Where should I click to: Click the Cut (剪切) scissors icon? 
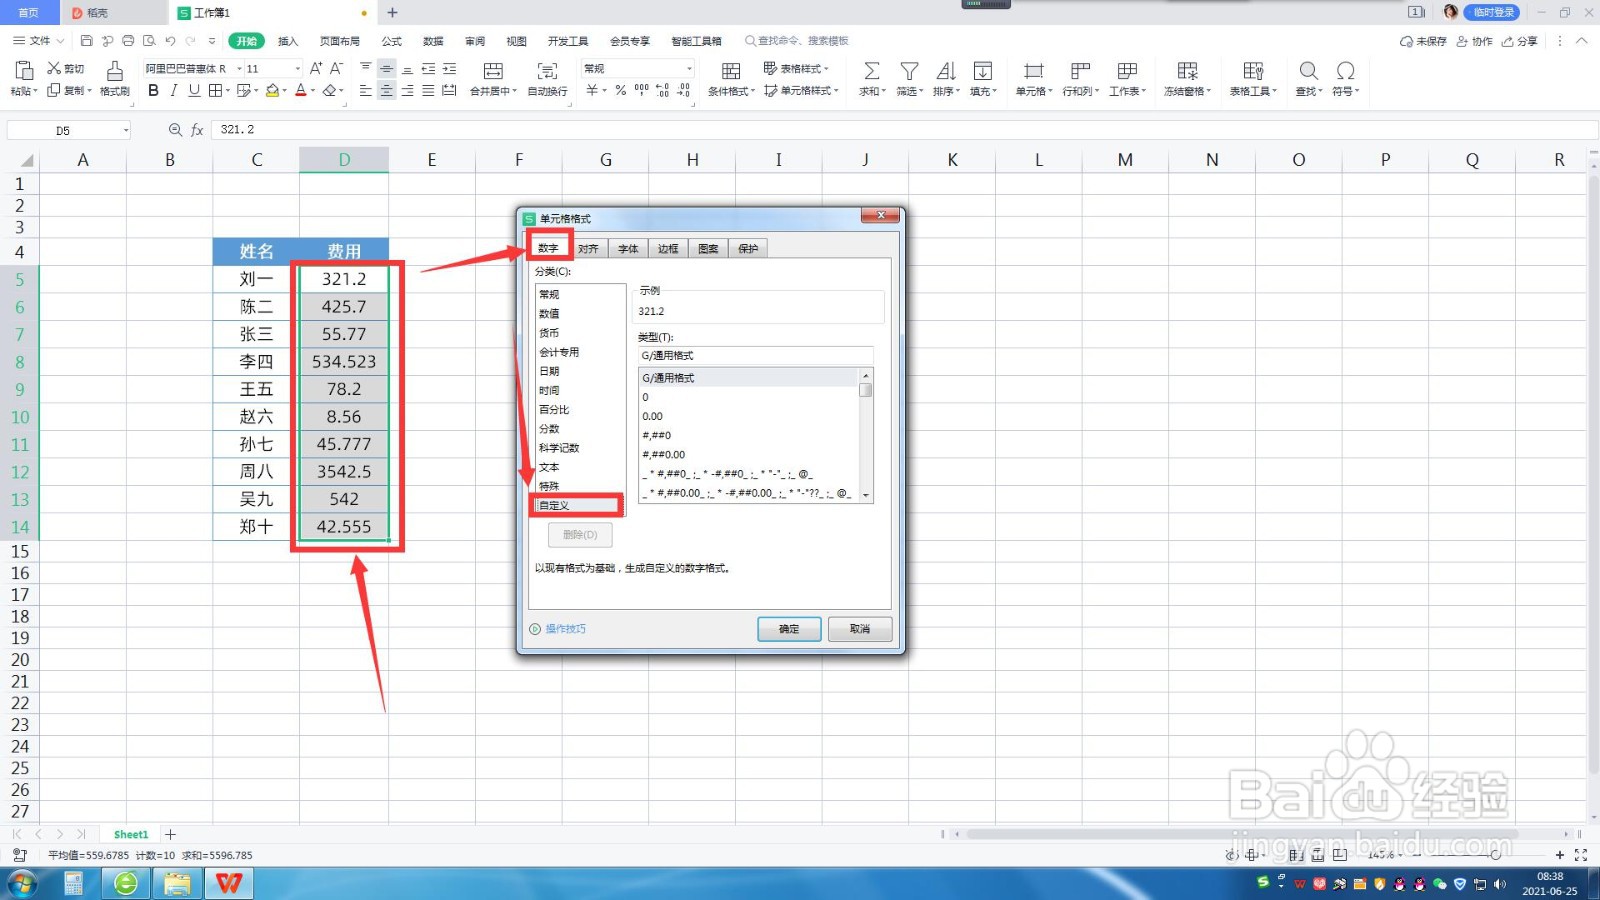pos(54,68)
